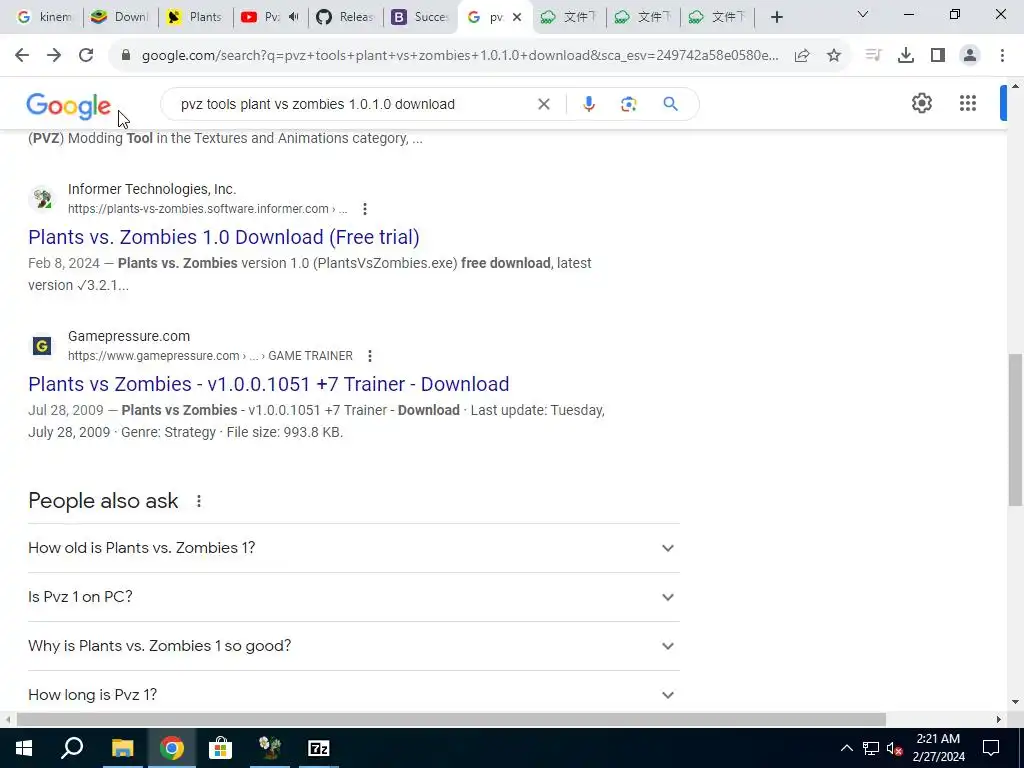This screenshot has height=768, width=1024.
Task: Click the vertical page scrollbar thumb
Action: point(1015,429)
